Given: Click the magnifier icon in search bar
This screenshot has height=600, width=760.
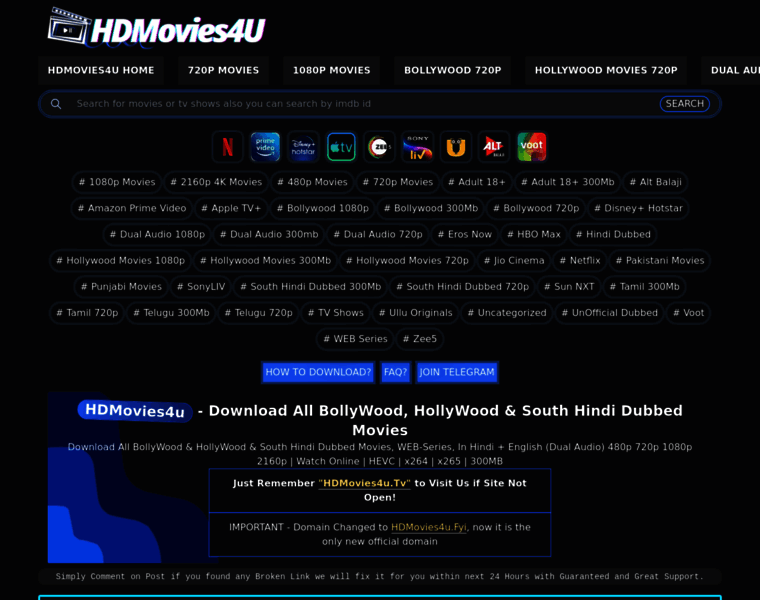Looking at the screenshot, I should [56, 104].
